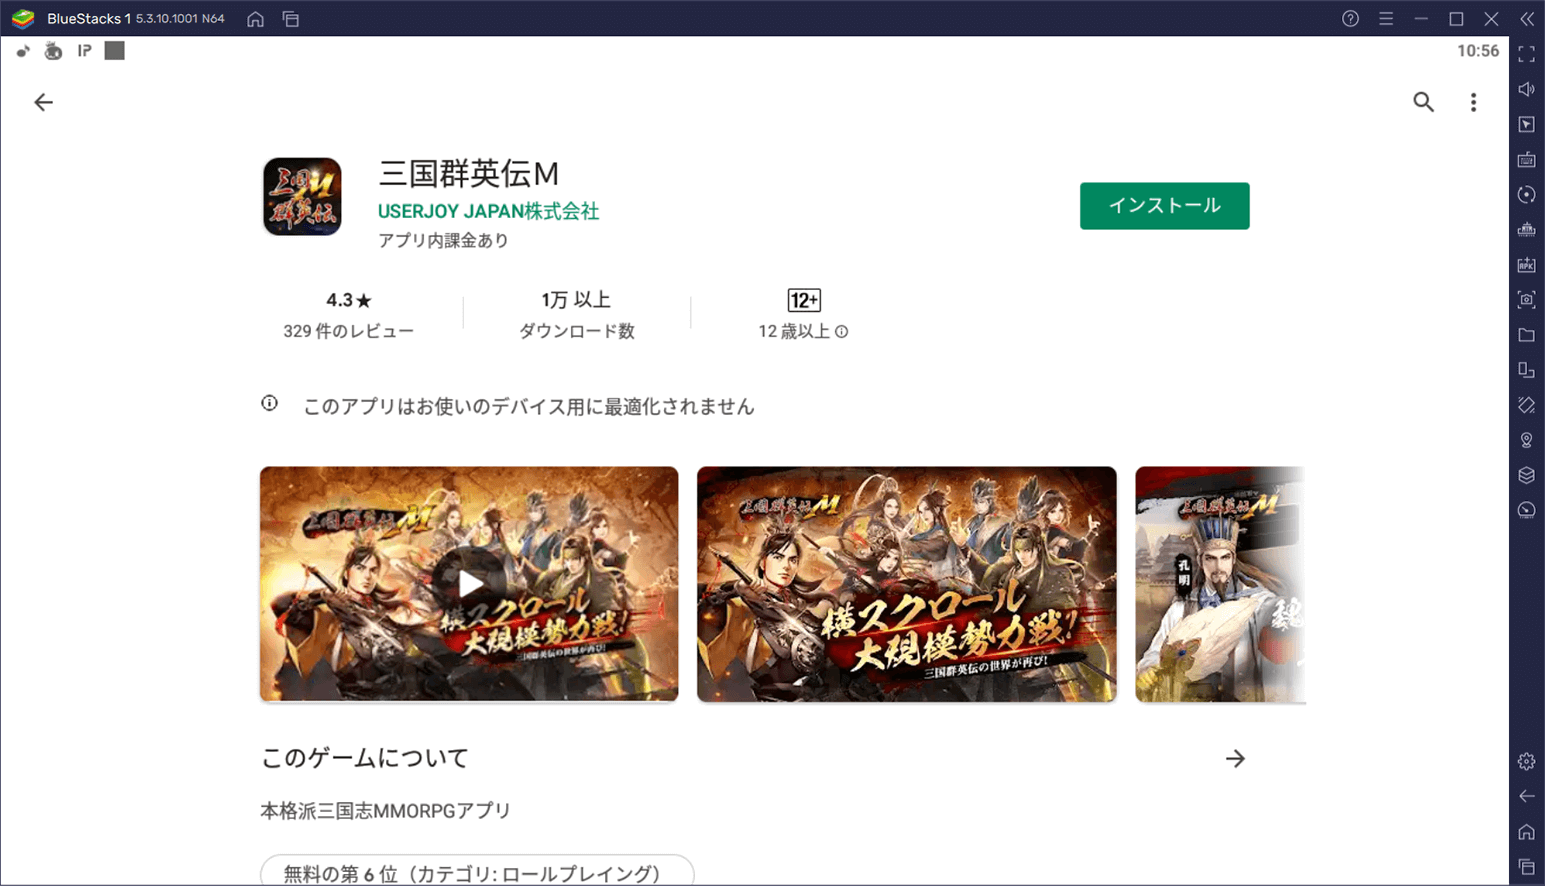1545x886 pixels.
Task: Open multi-instance manager layers icon
Action: pyautogui.click(x=1526, y=475)
